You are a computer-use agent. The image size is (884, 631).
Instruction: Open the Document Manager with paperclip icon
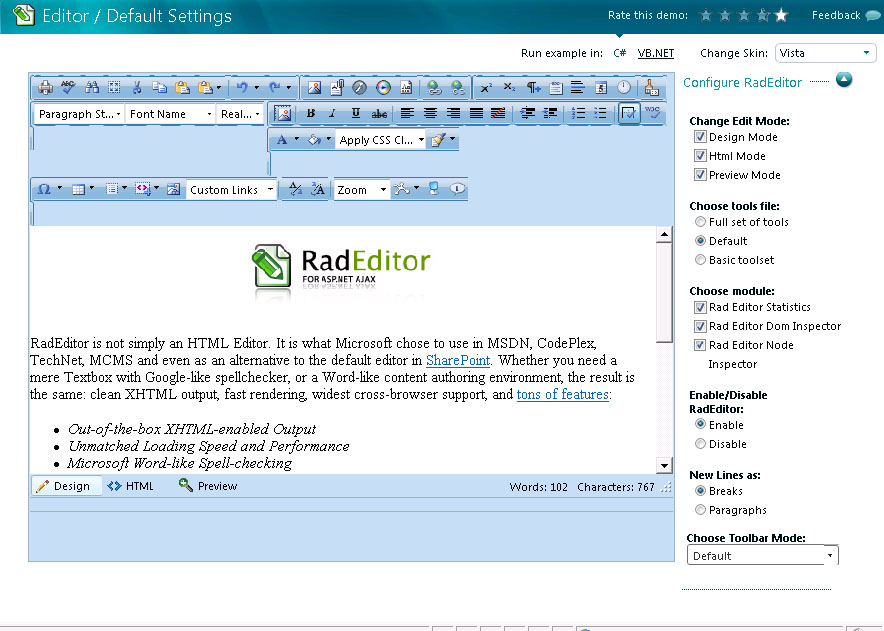click(337, 87)
